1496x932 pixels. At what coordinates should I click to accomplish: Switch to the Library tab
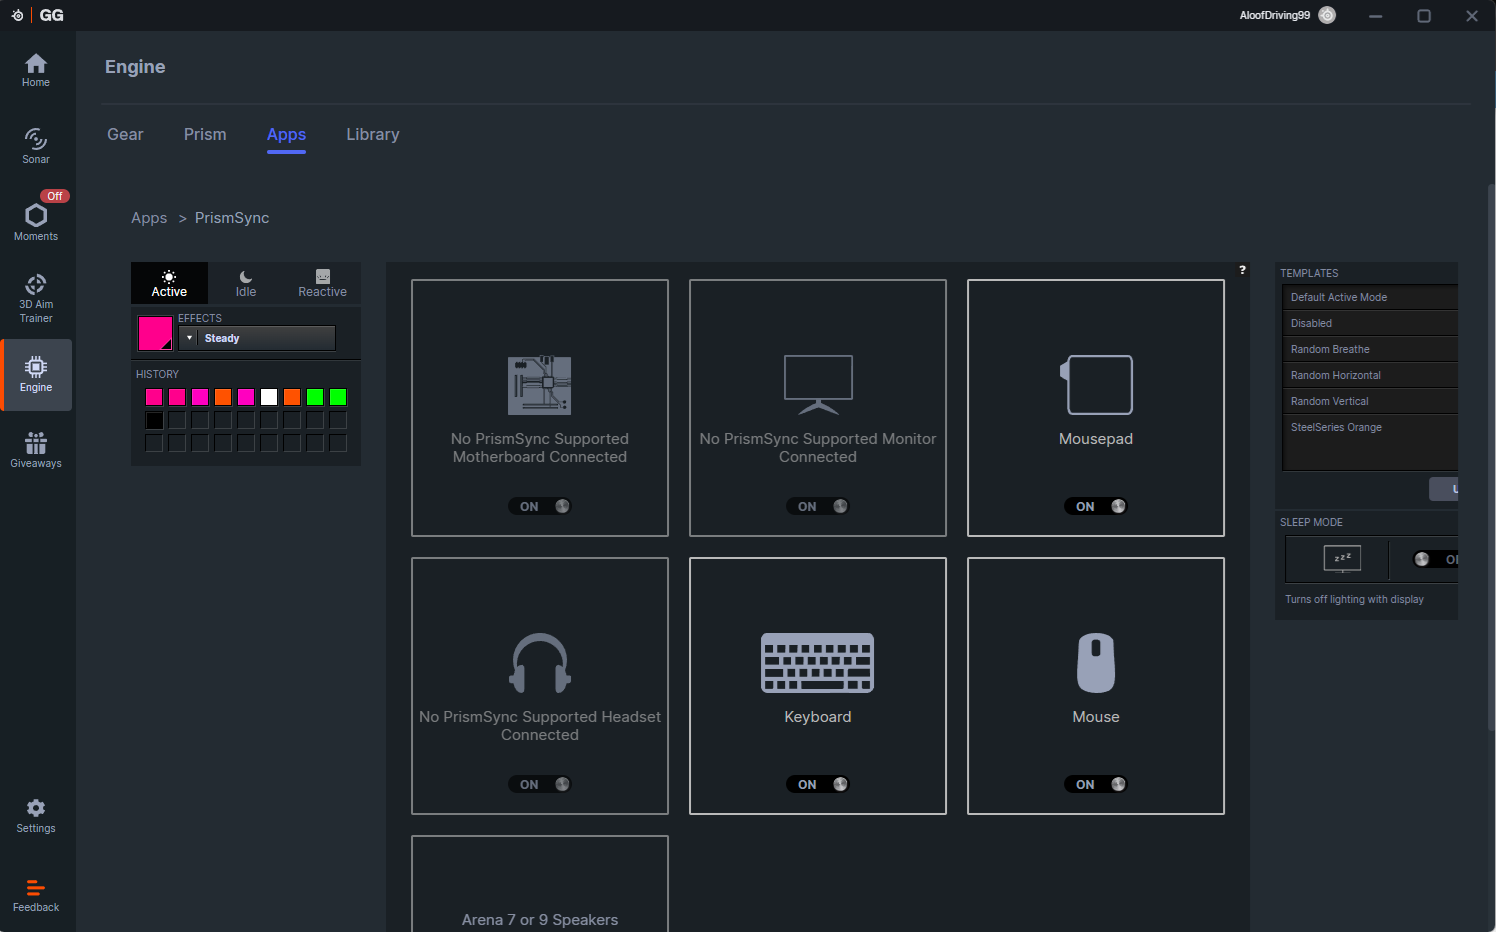point(373,134)
